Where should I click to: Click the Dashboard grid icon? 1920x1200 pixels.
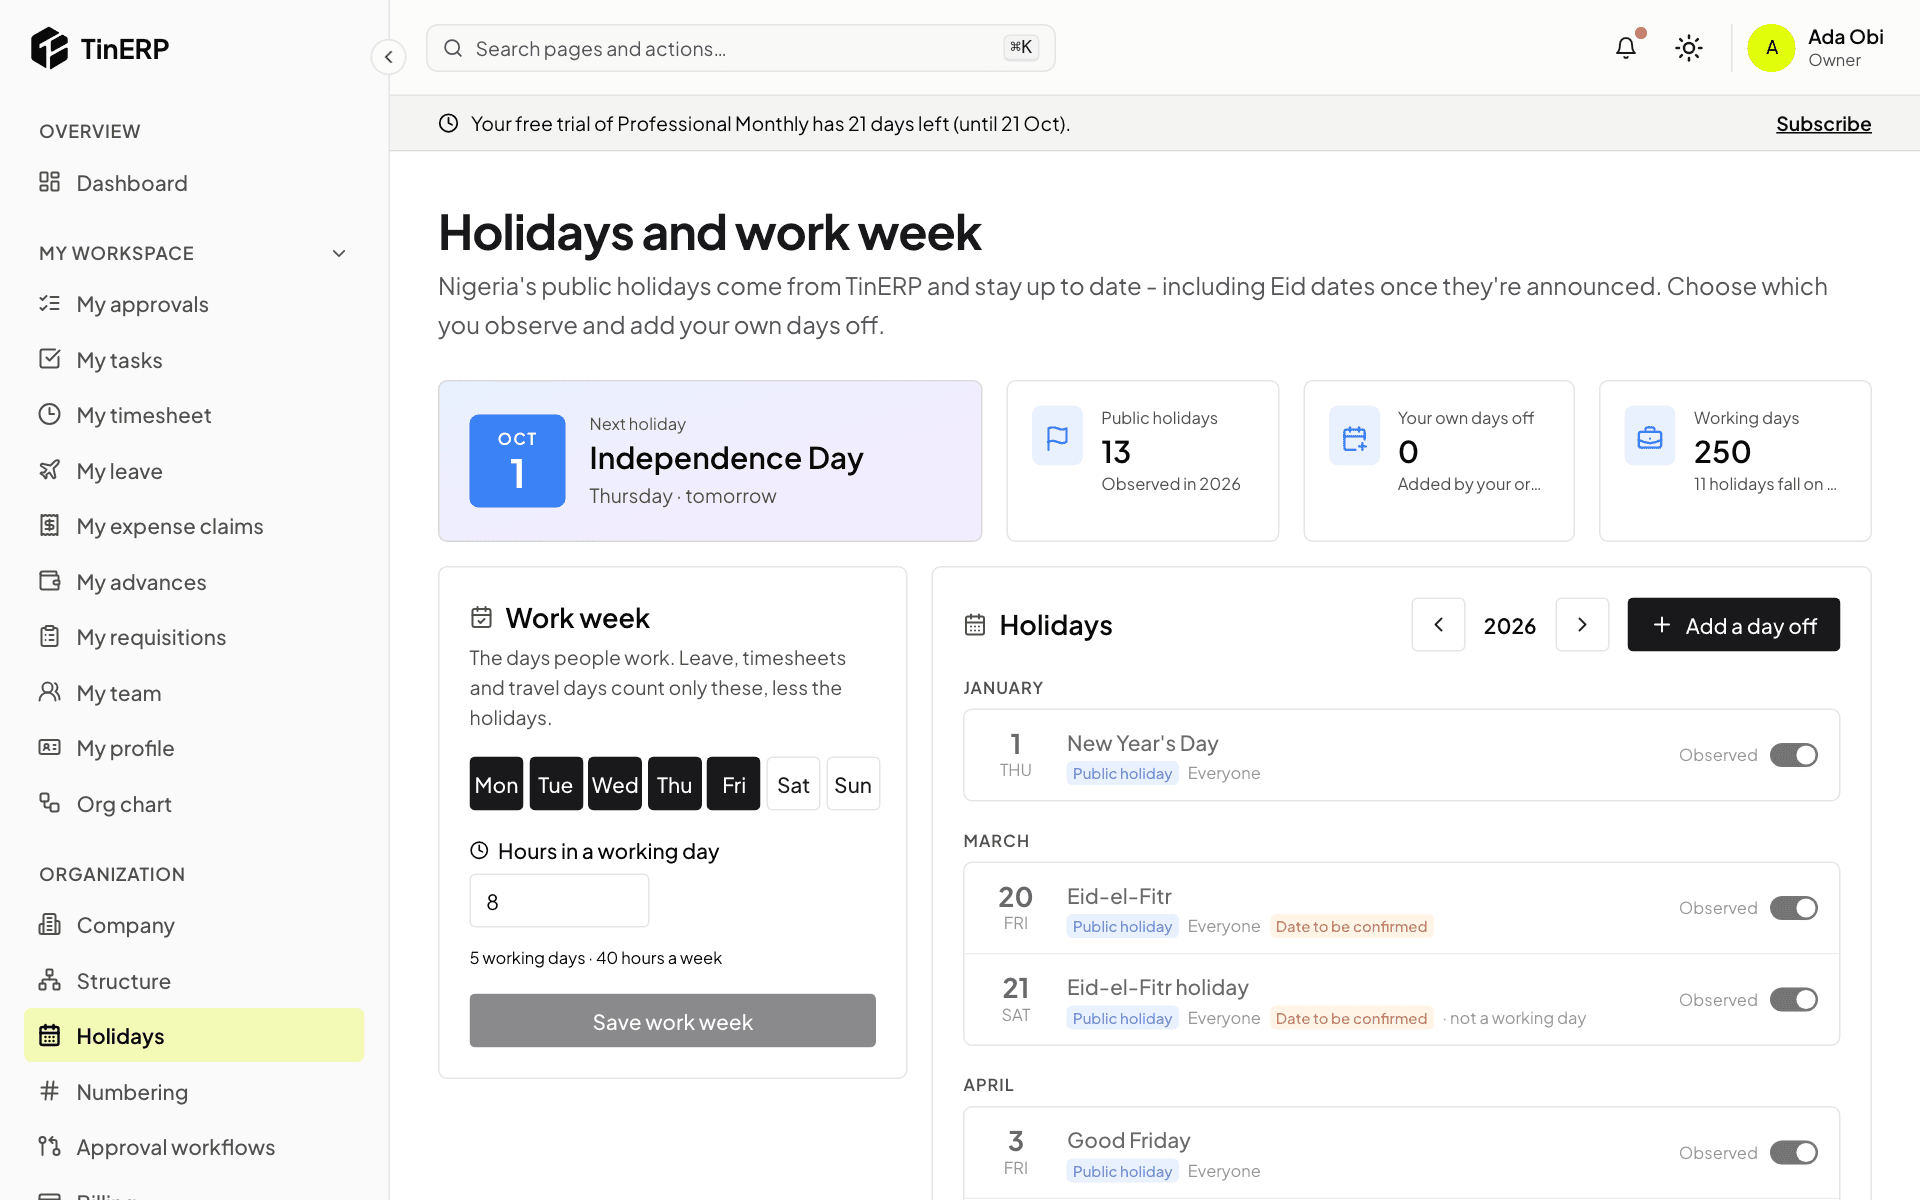coord(50,182)
